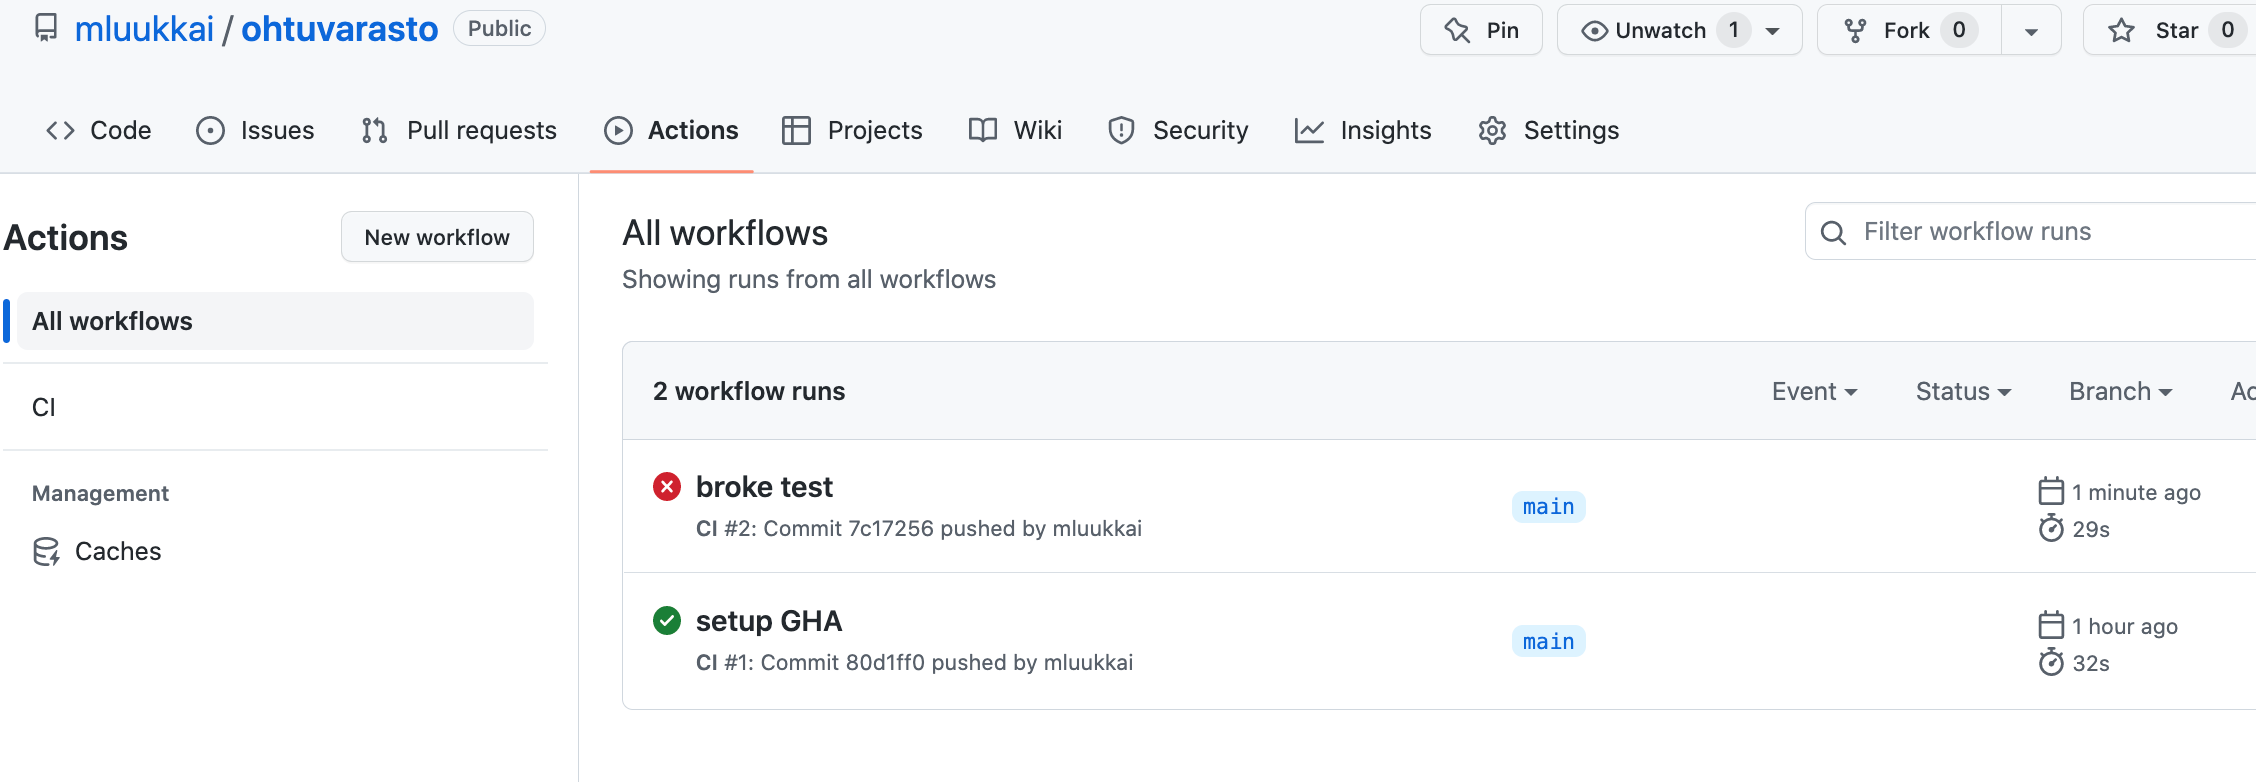2256x782 pixels.
Task: Click the Security shield icon
Action: [1121, 131]
